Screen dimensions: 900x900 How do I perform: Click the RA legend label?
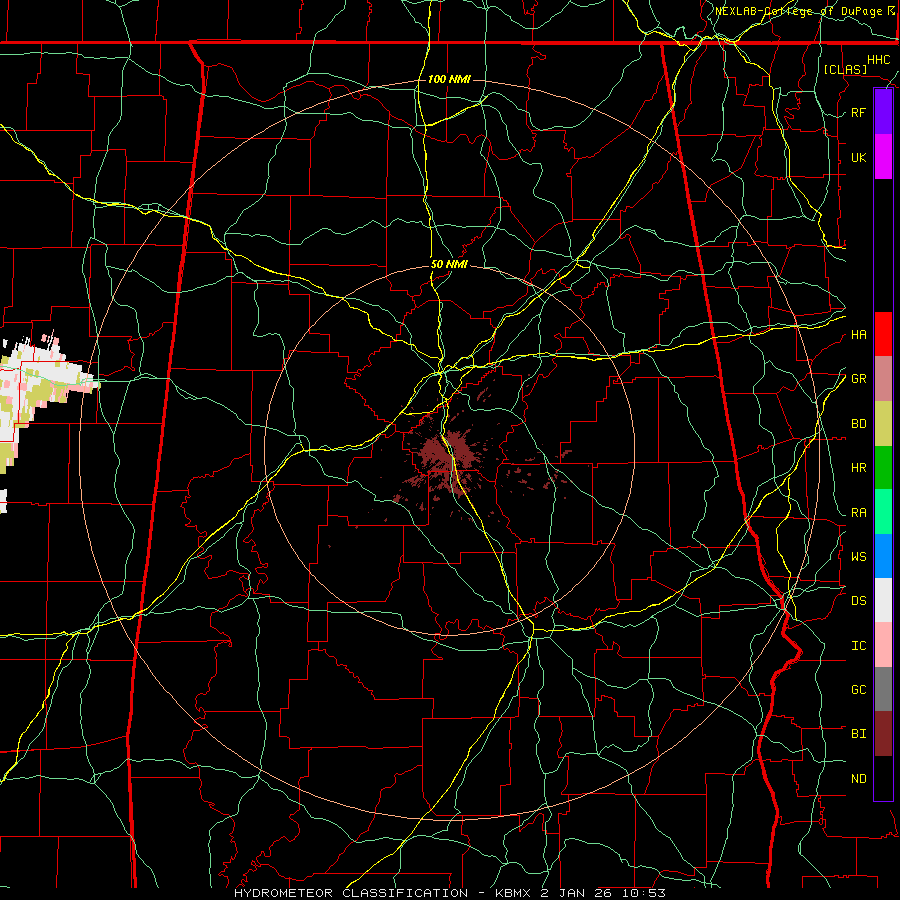(x=858, y=512)
